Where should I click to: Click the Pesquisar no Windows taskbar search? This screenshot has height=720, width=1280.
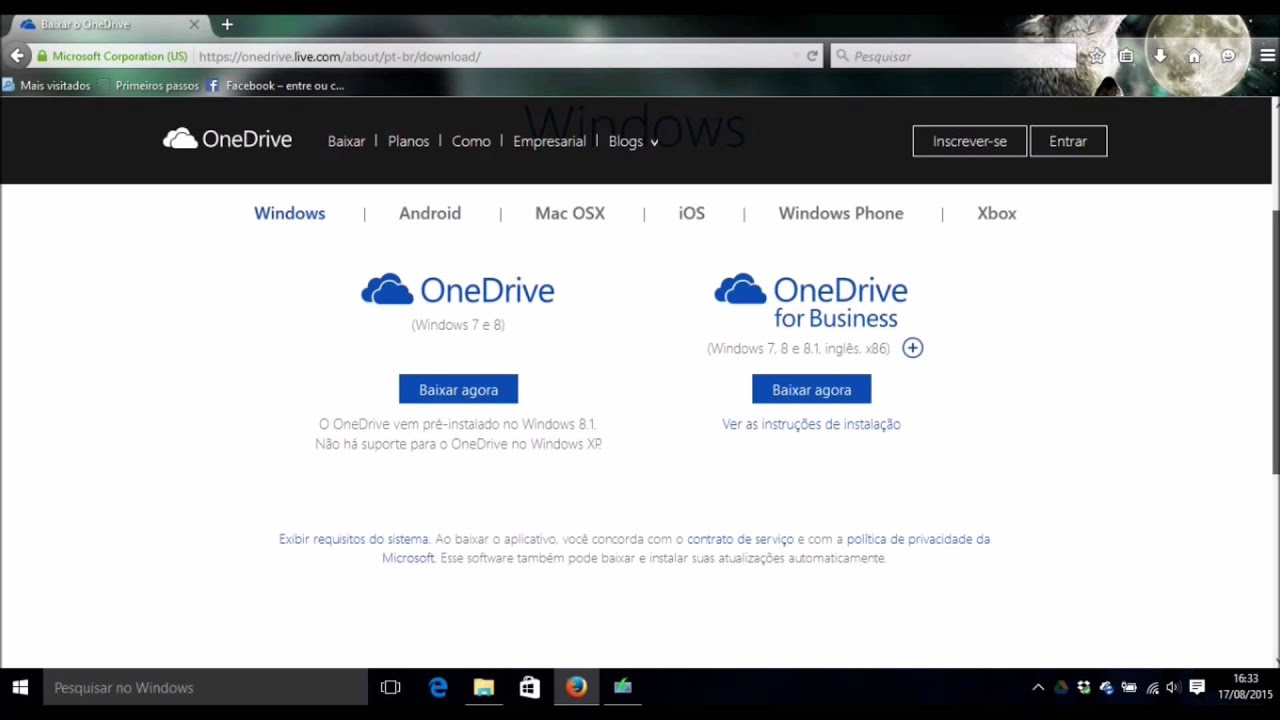205,688
